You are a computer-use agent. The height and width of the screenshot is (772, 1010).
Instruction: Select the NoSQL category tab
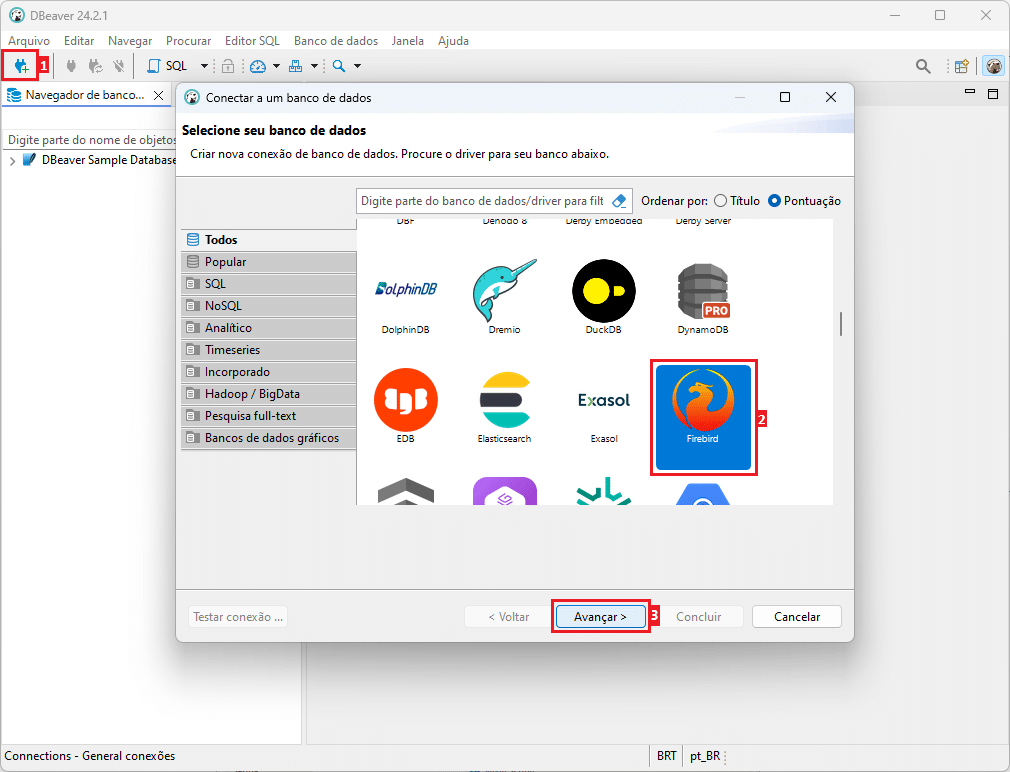coord(223,306)
